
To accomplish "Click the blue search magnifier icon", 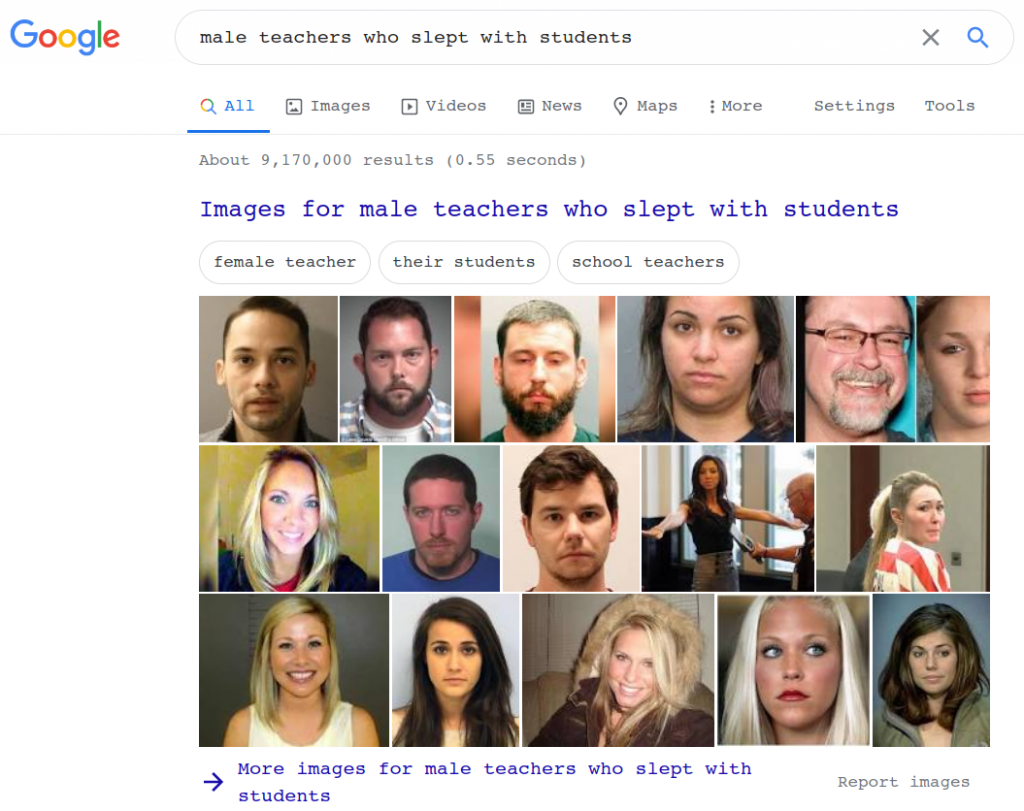I will 977,38.
